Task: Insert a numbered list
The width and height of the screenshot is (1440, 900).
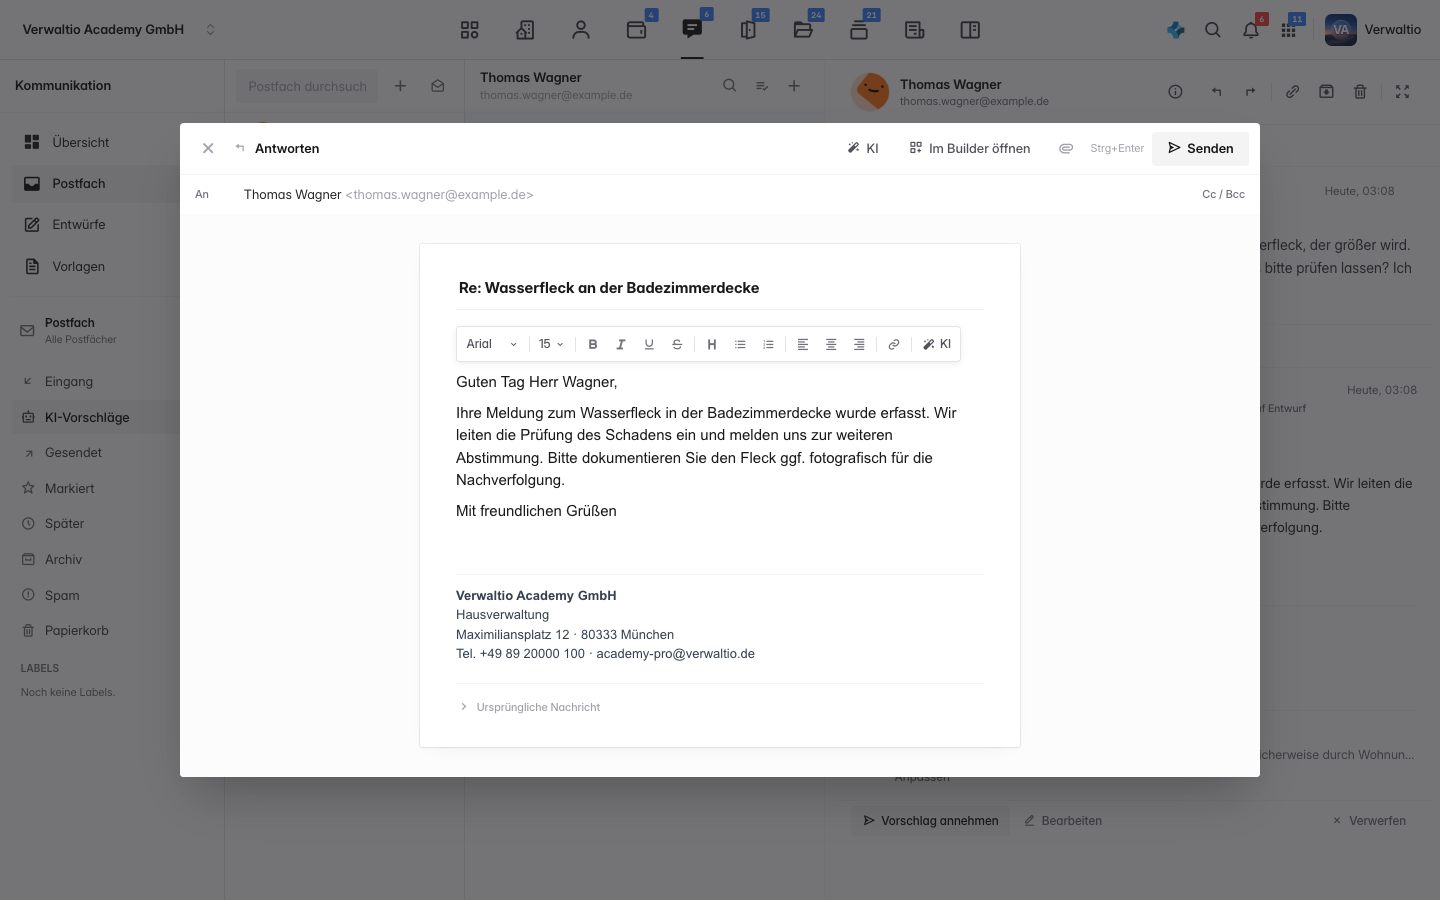Action: pyautogui.click(x=768, y=344)
